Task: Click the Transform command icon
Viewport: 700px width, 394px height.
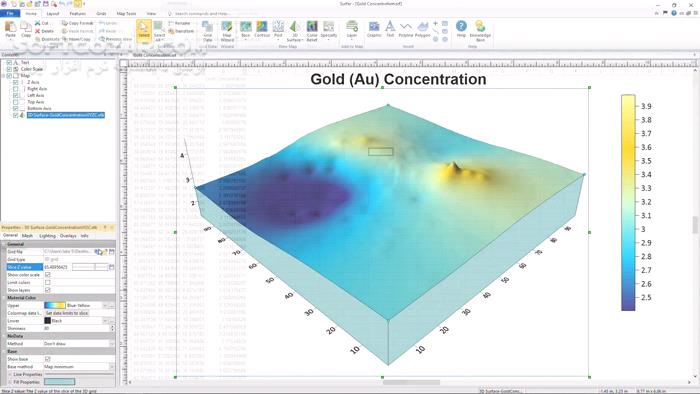Action: [171, 31]
